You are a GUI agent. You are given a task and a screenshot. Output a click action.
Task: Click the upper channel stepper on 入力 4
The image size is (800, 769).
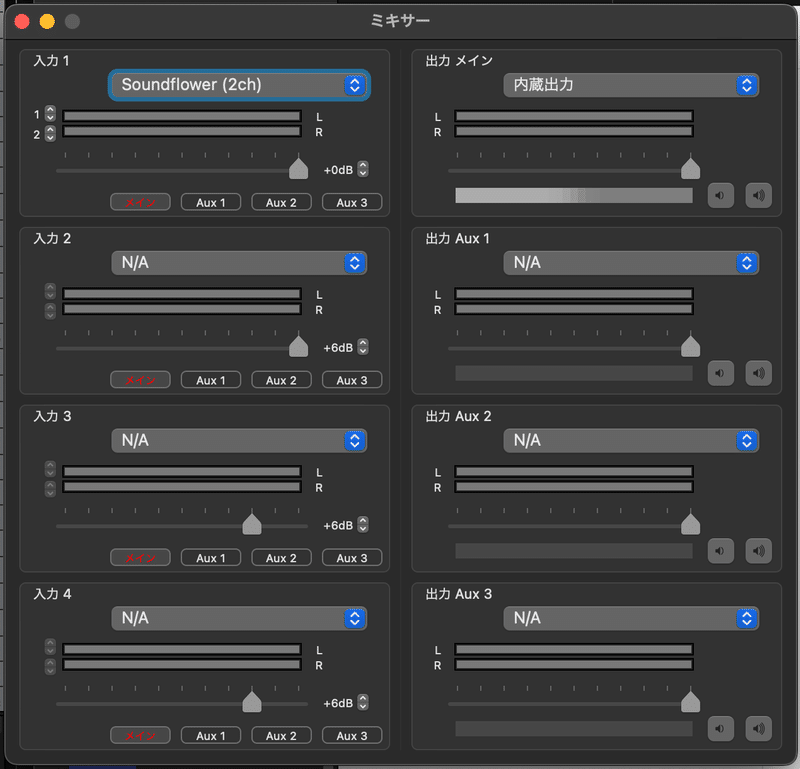coord(50,647)
